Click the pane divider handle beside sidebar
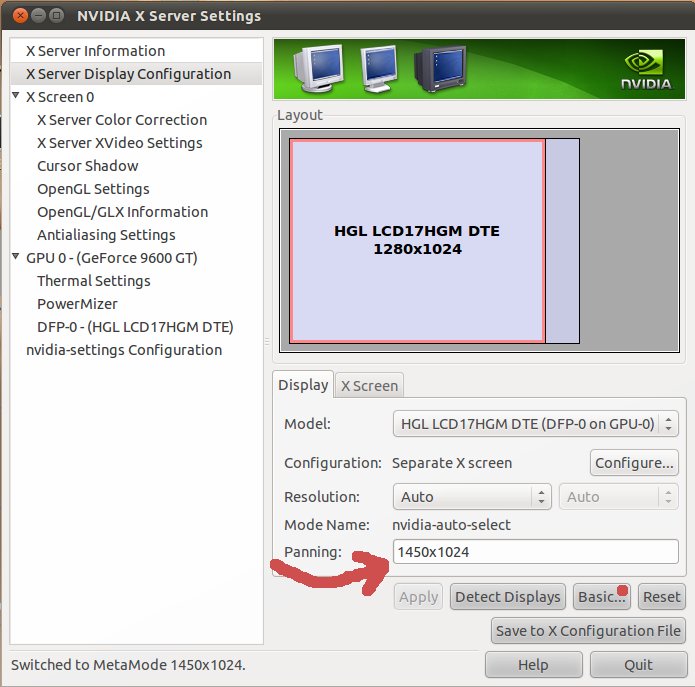Screen dimensions: 695x687 267,342
